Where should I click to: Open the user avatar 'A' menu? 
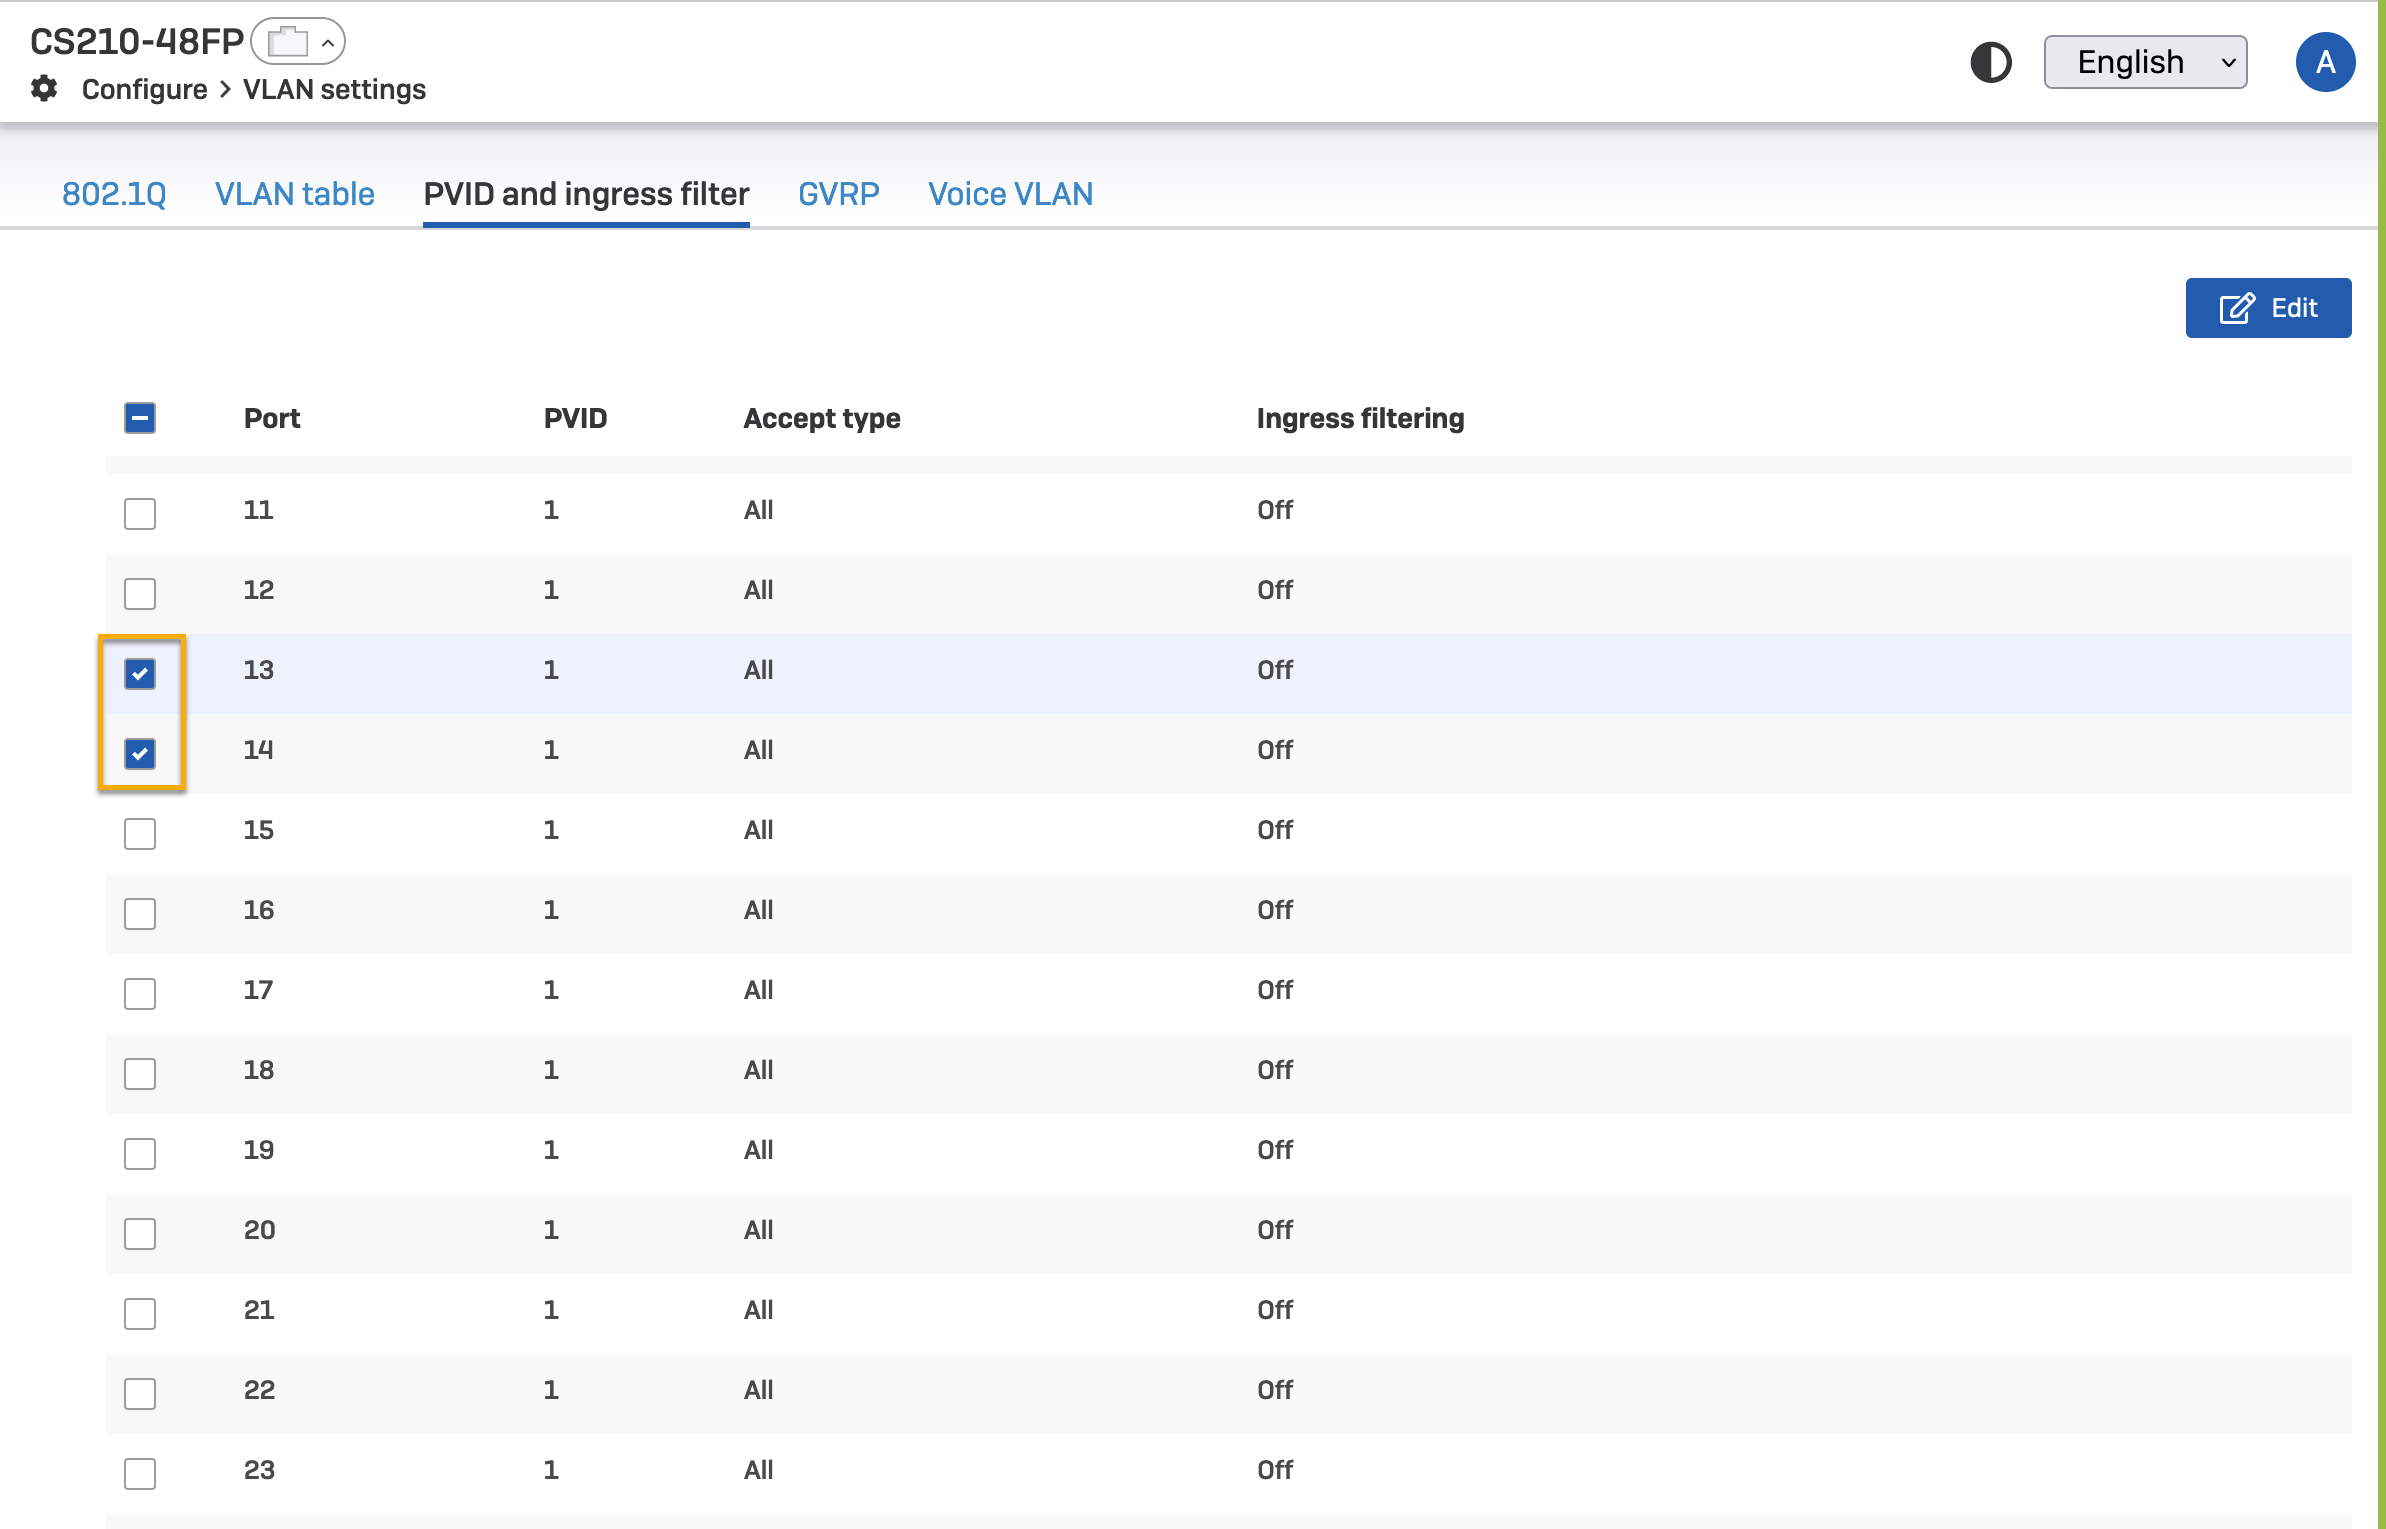2324,62
